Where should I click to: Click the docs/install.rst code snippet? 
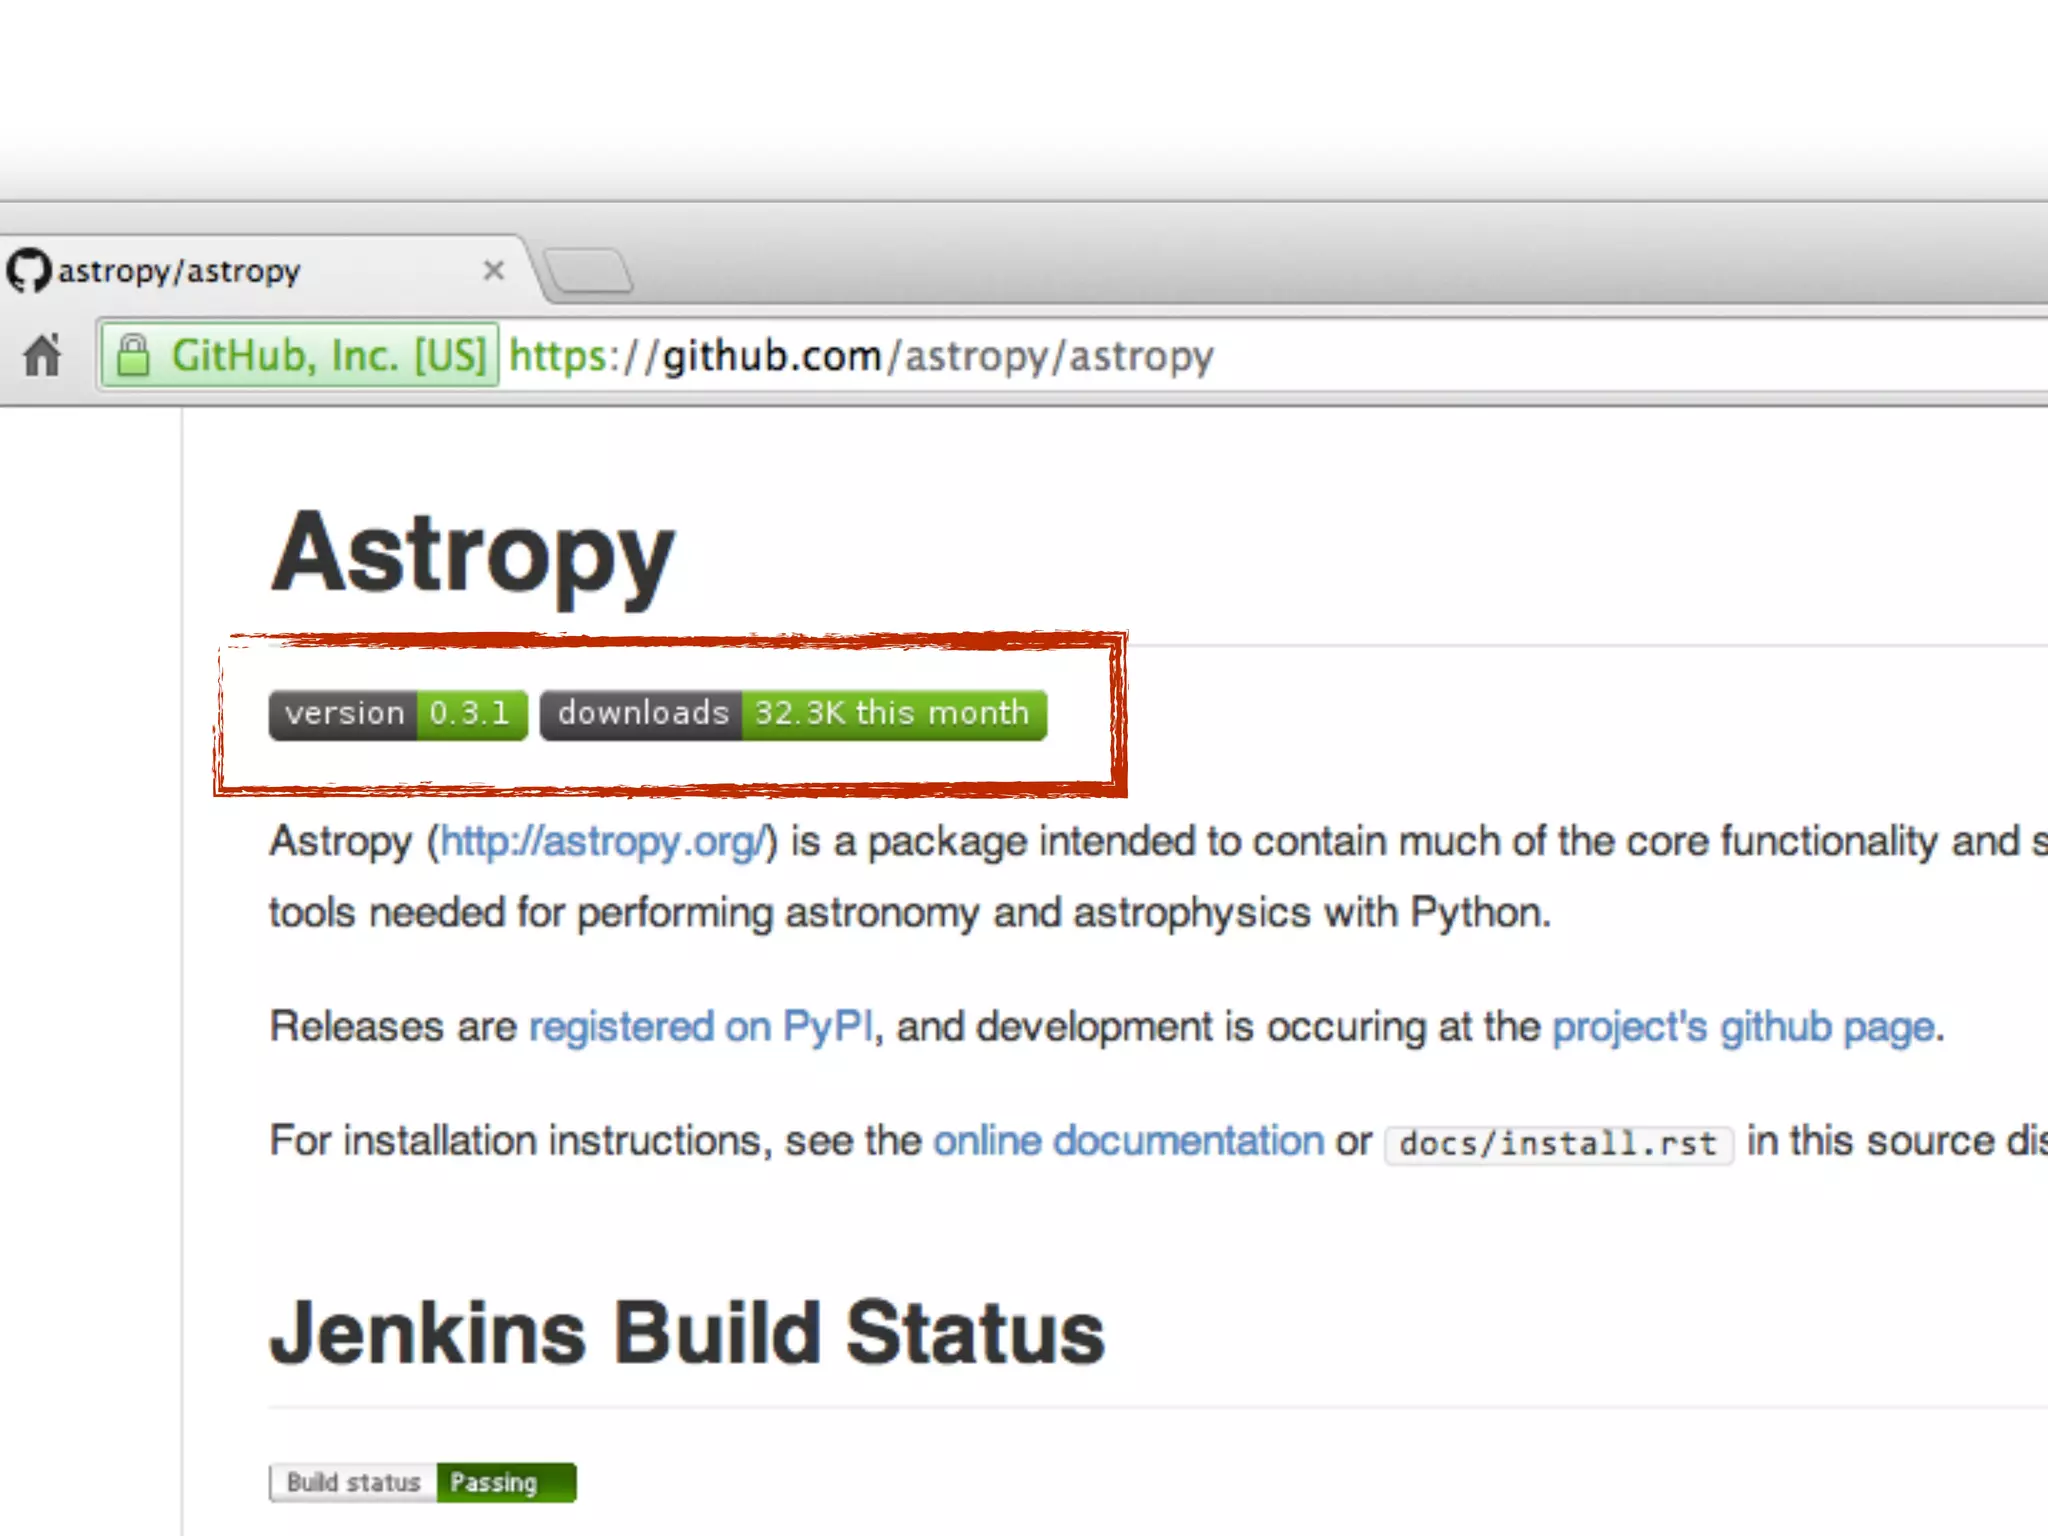[1558, 1143]
